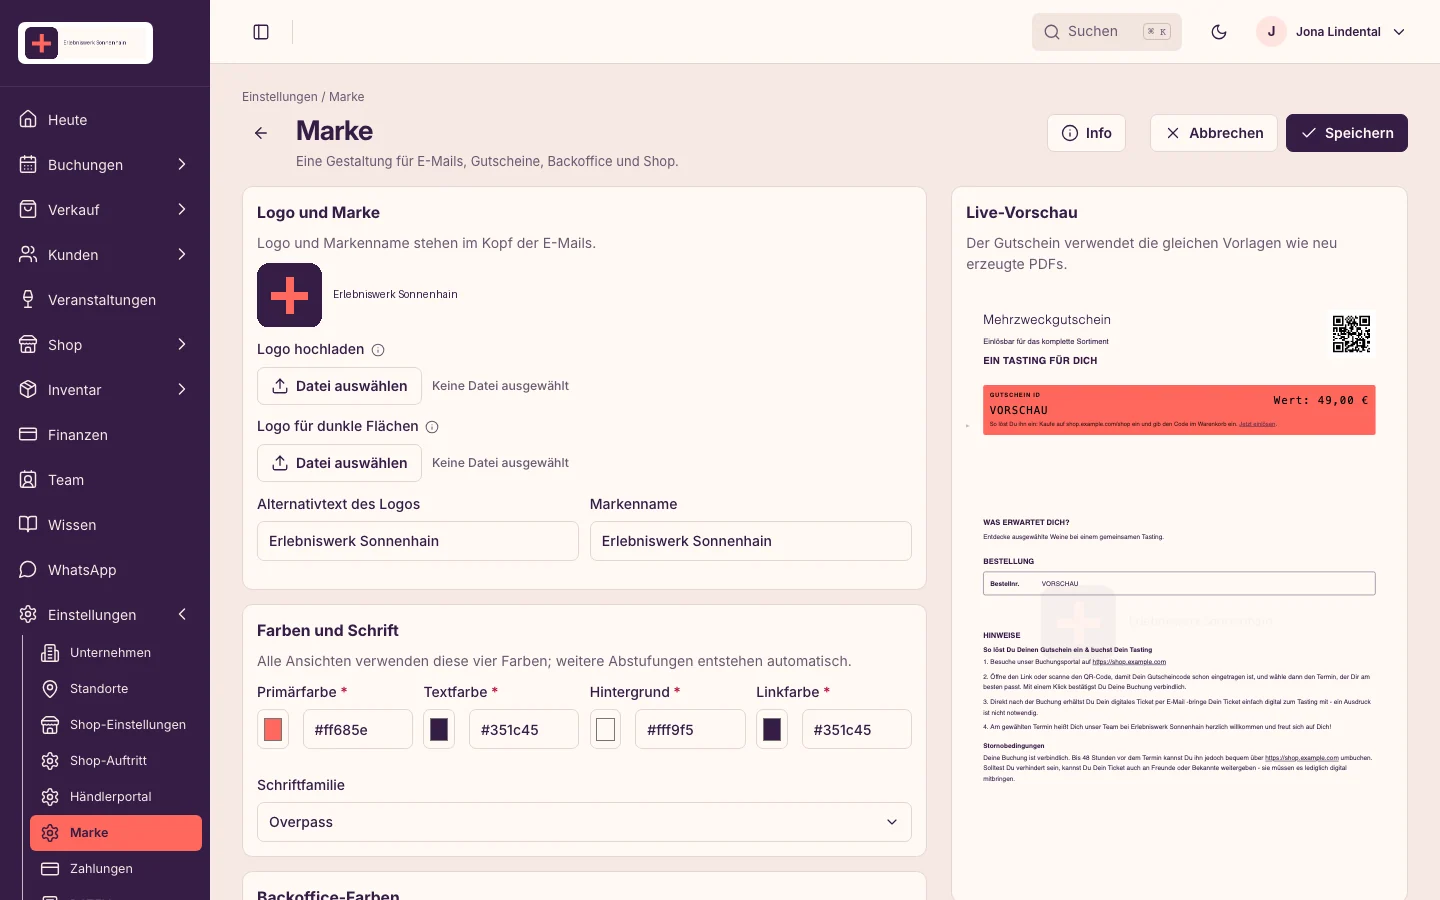This screenshot has height=900, width=1440.
Task: Click Abbrechen to discard changes
Action: pos(1213,133)
